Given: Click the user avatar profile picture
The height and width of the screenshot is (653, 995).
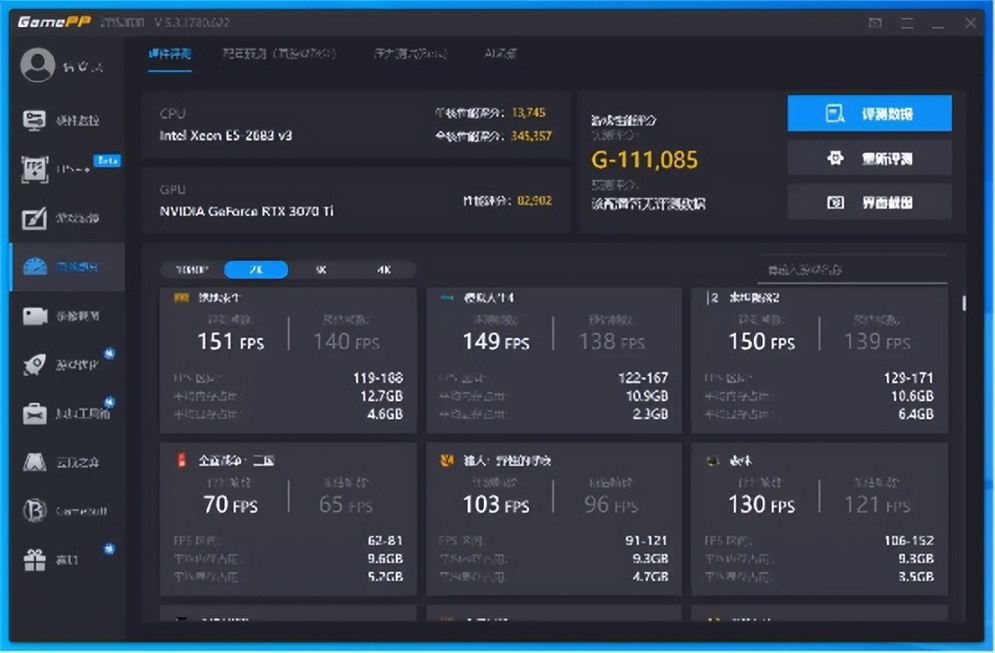Looking at the screenshot, I should (37, 65).
